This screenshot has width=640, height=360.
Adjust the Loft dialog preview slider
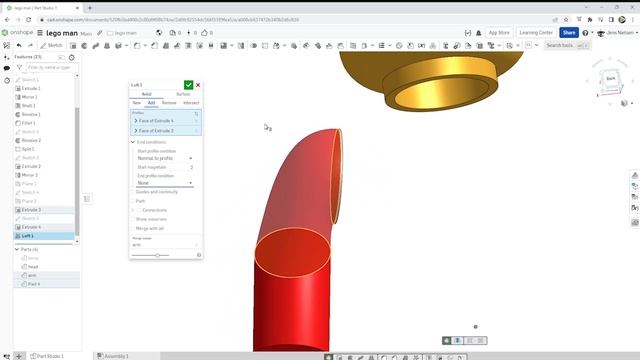158,255
